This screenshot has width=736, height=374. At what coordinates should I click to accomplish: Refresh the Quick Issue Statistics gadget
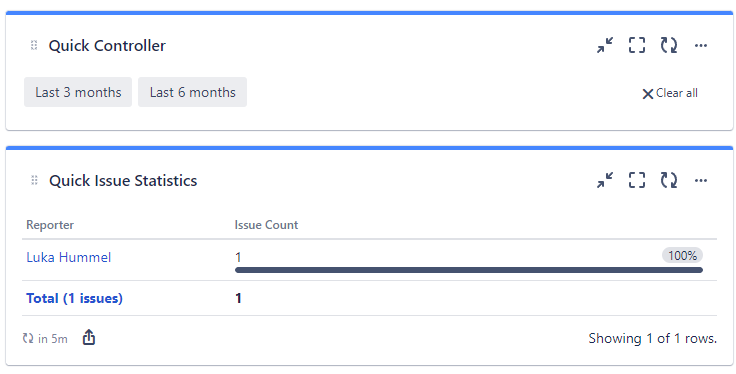669,180
